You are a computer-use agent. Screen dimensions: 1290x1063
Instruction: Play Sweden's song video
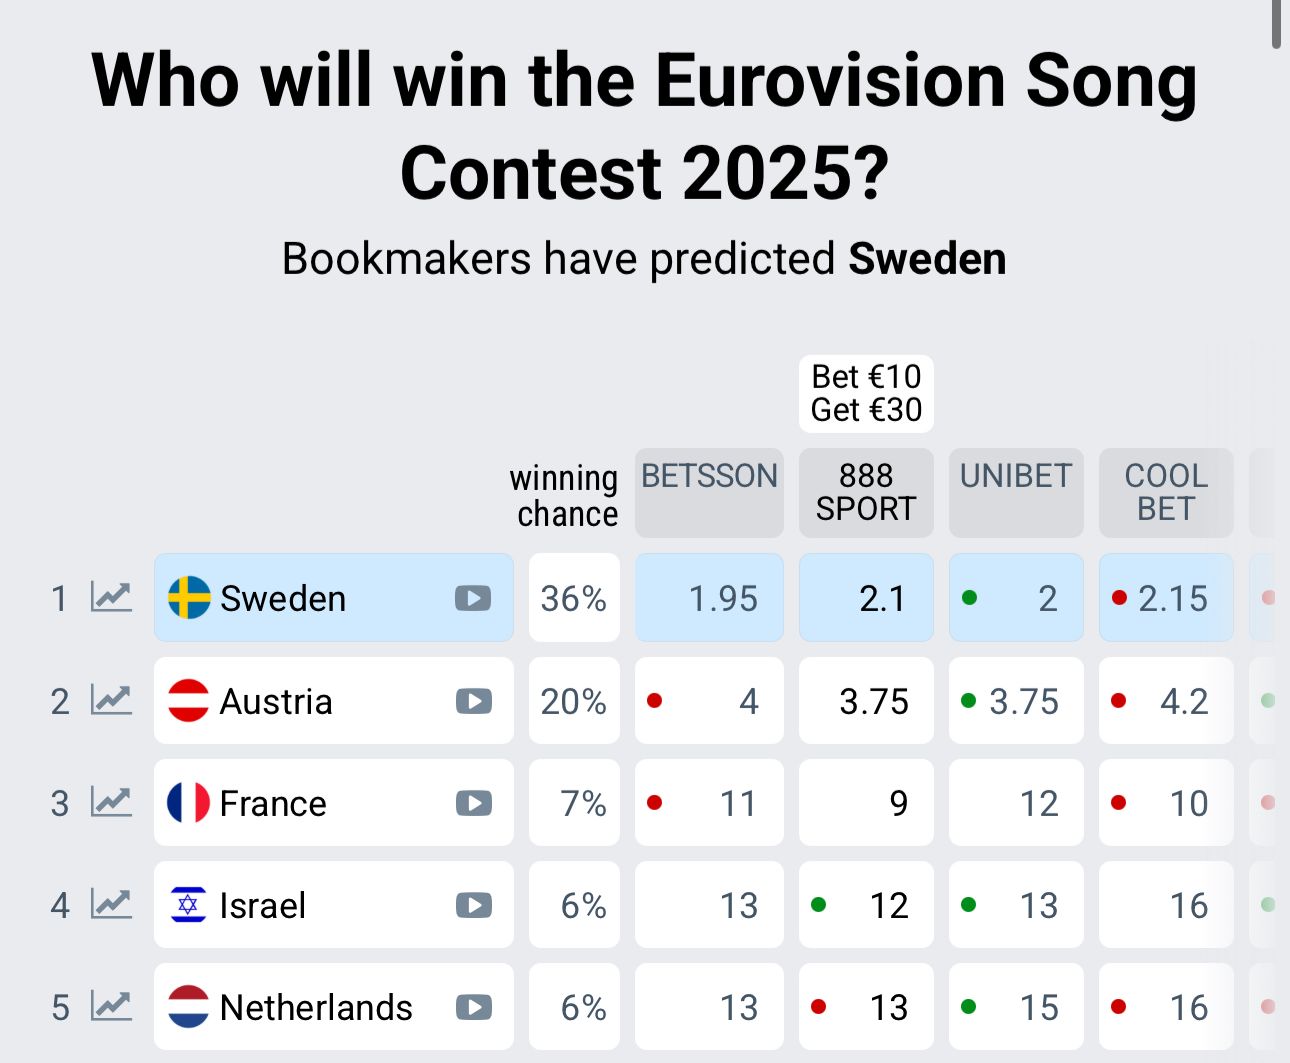(473, 598)
